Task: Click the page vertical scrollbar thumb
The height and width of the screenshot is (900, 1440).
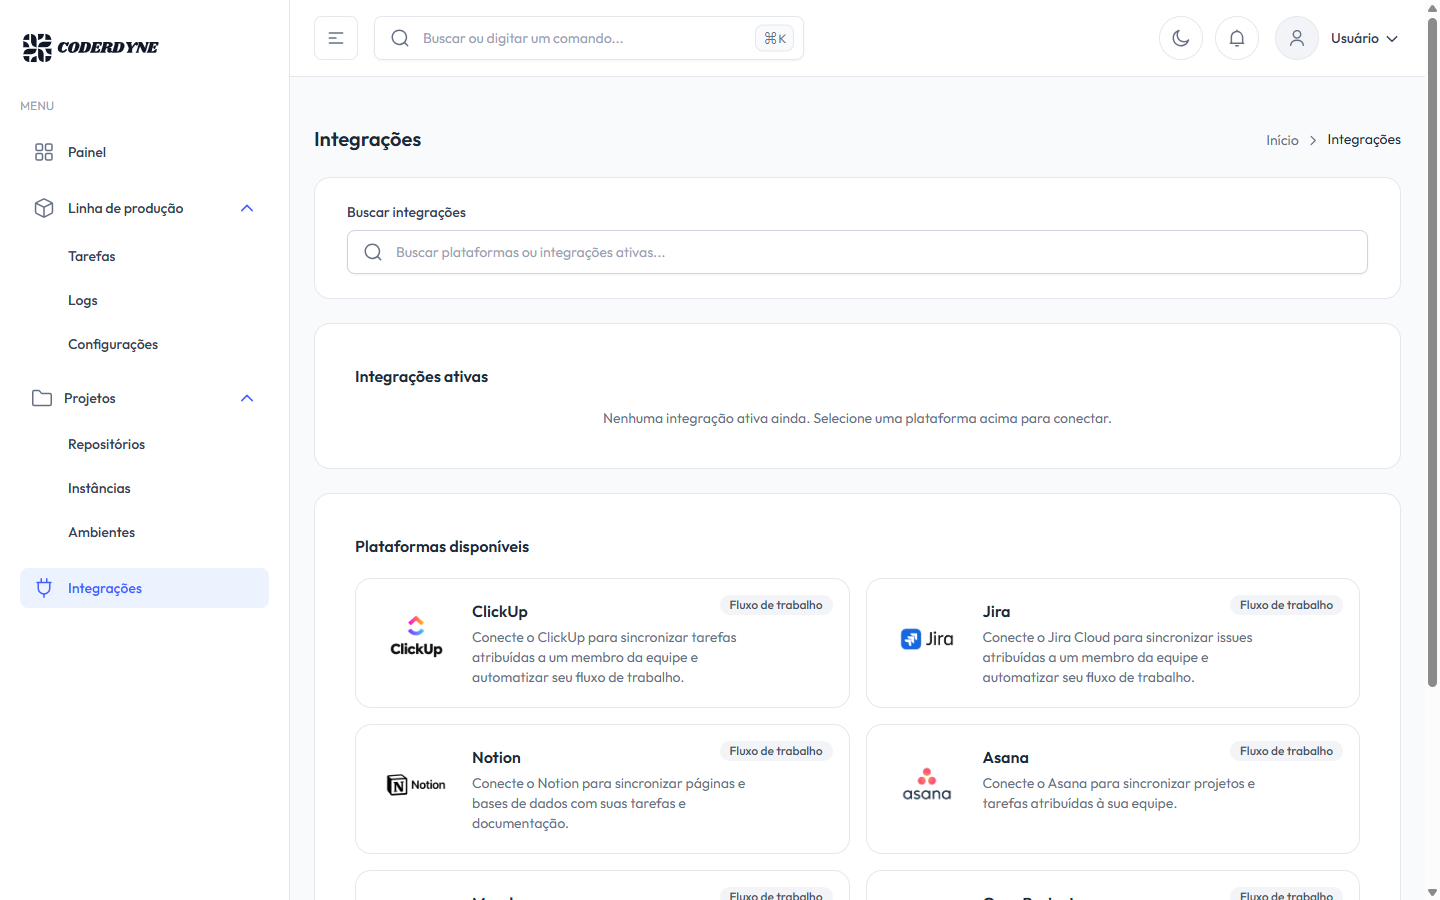Action: [1432, 352]
